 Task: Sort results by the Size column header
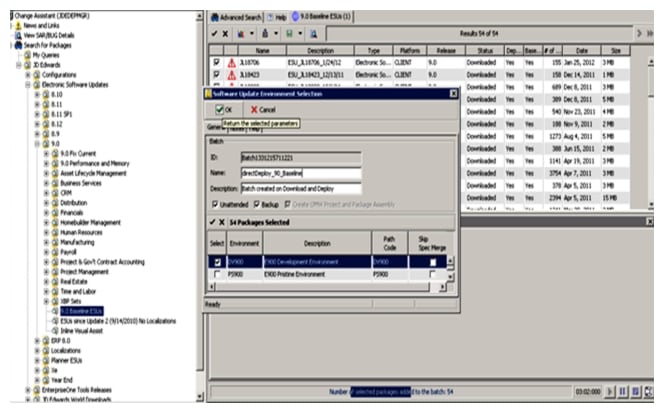click(x=616, y=51)
